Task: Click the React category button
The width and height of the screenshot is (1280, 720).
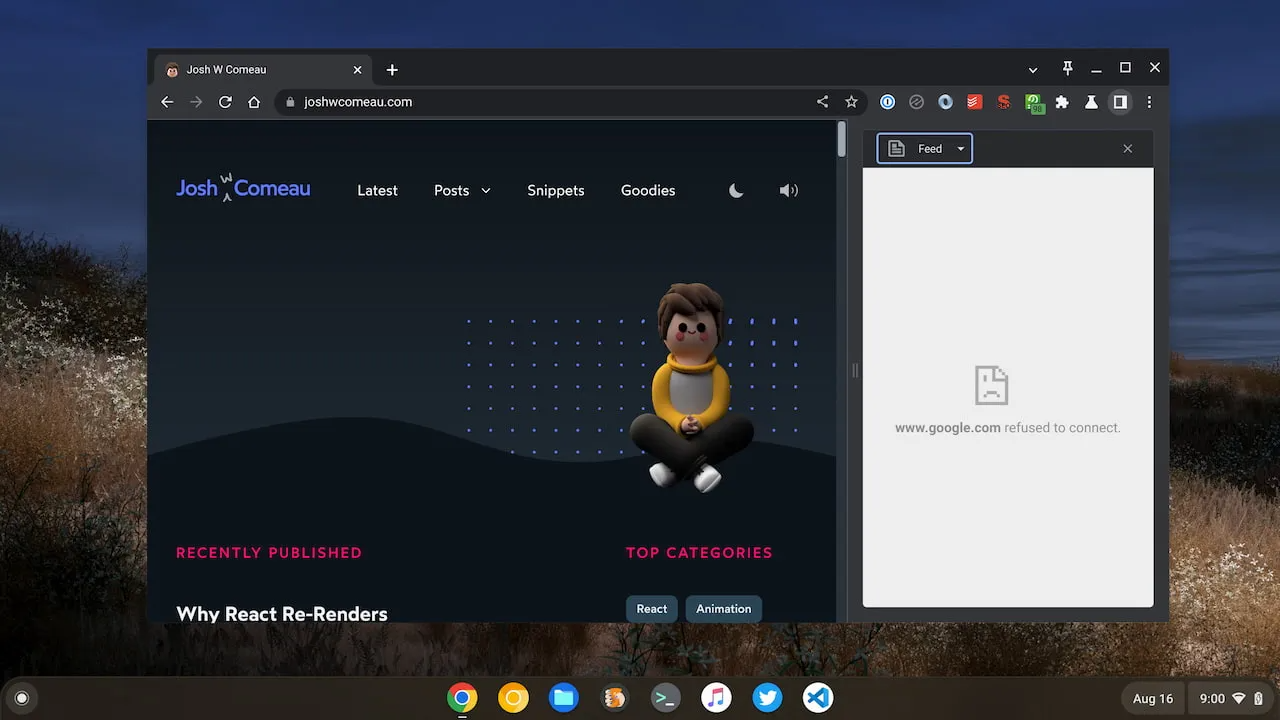Action: pyautogui.click(x=651, y=608)
